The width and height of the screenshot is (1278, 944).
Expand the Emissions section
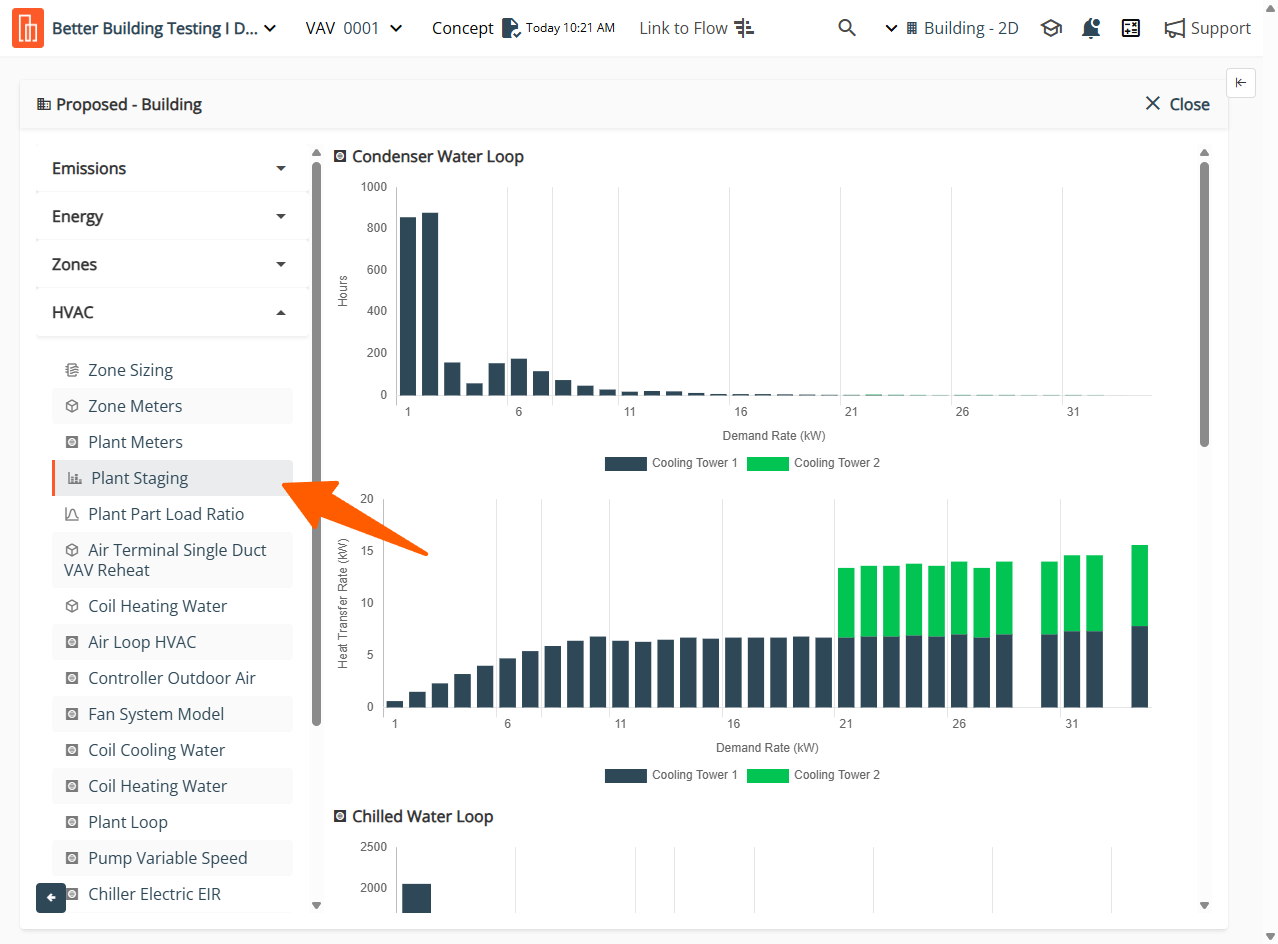[x=170, y=168]
